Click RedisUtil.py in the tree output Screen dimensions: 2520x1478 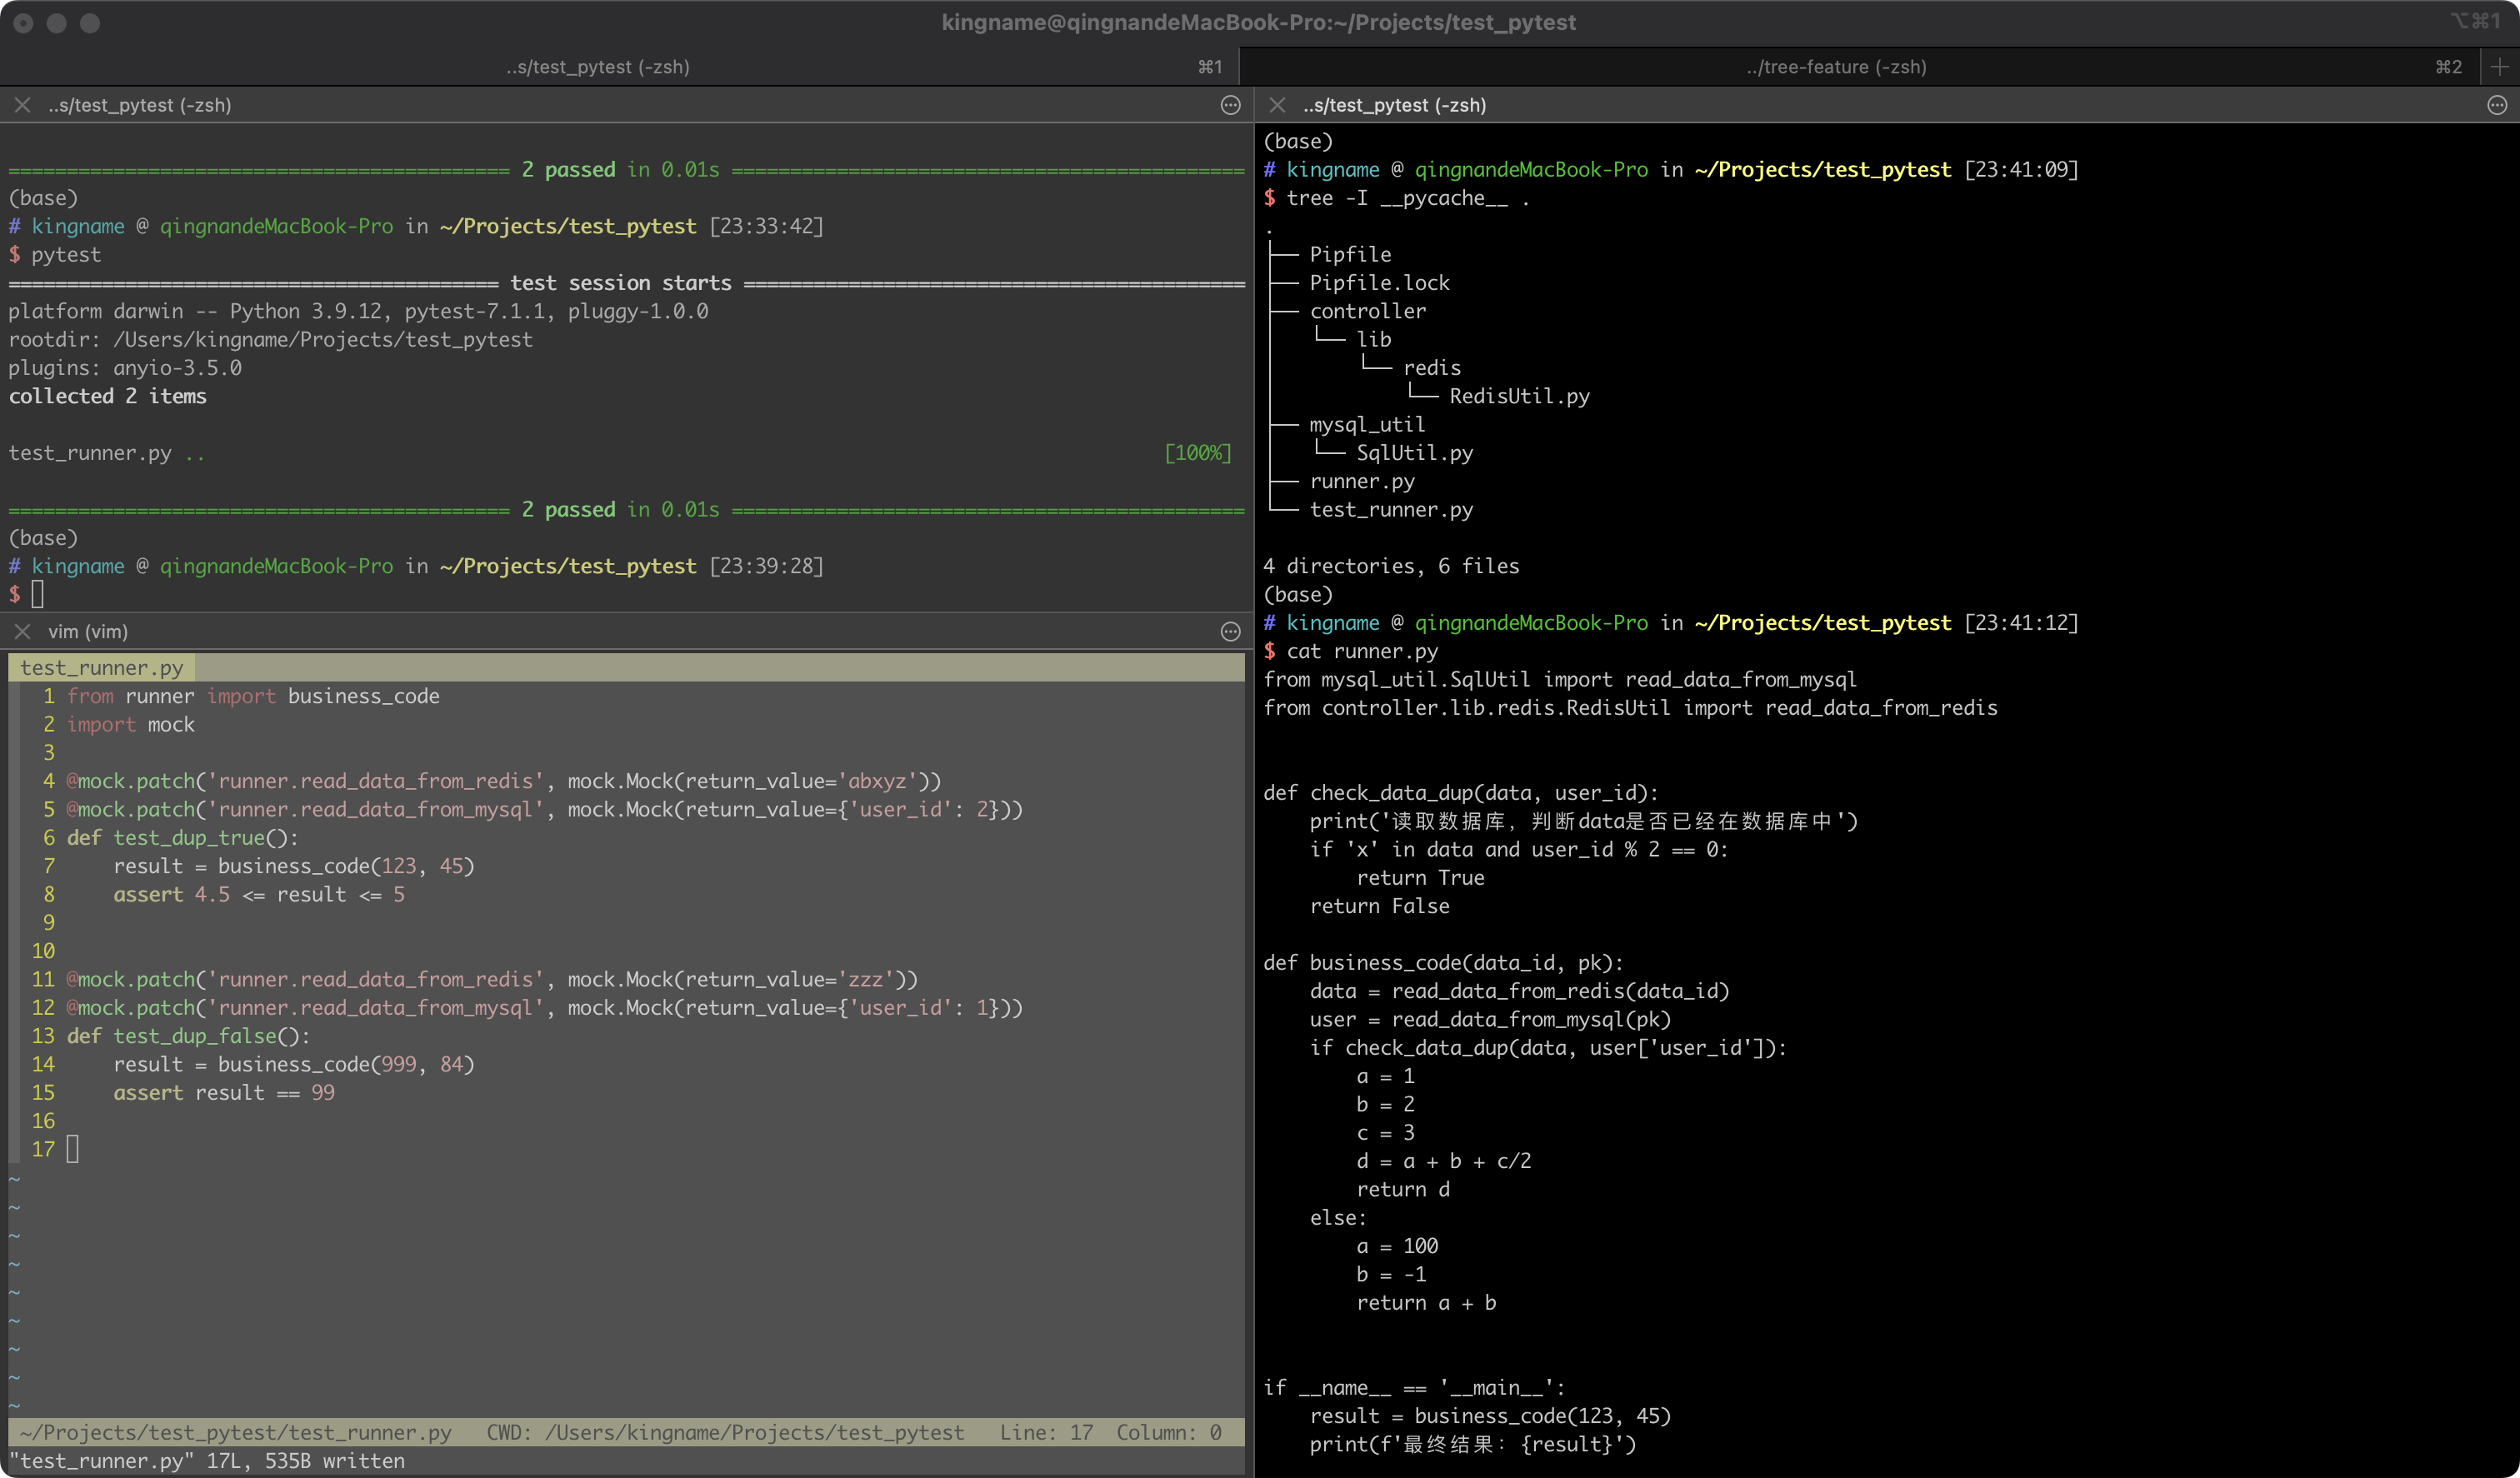coord(1518,396)
